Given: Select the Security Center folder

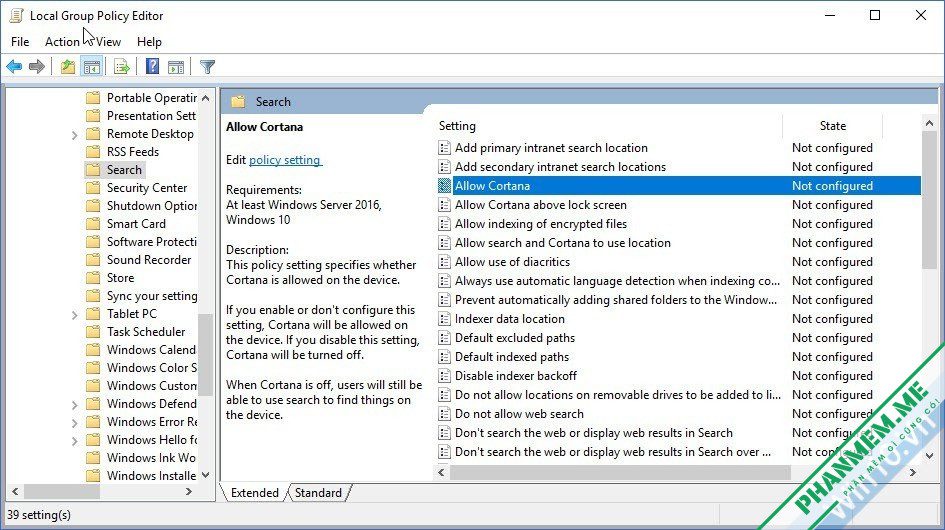Looking at the screenshot, I should click(x=147, y=188).
